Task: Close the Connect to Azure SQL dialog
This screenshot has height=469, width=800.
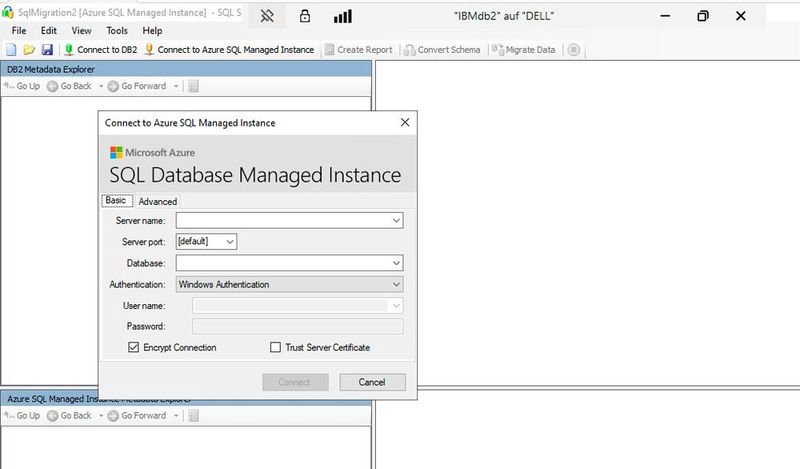Action: point(405,122)
